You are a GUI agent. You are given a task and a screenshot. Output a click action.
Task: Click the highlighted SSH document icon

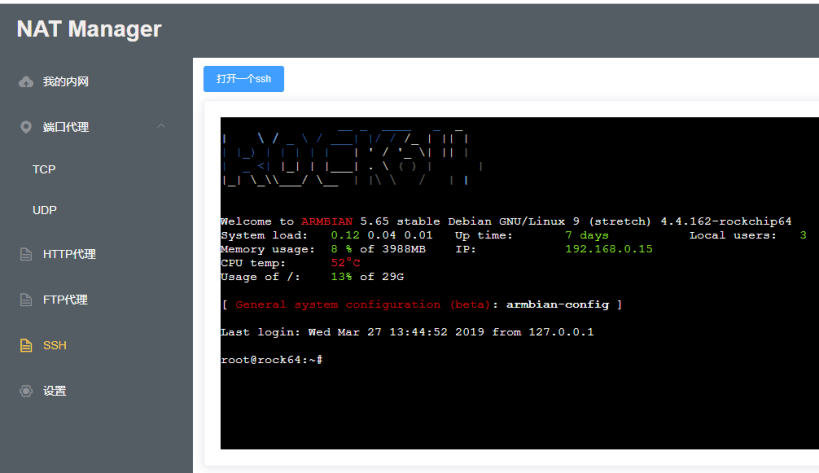pos(26,345)
